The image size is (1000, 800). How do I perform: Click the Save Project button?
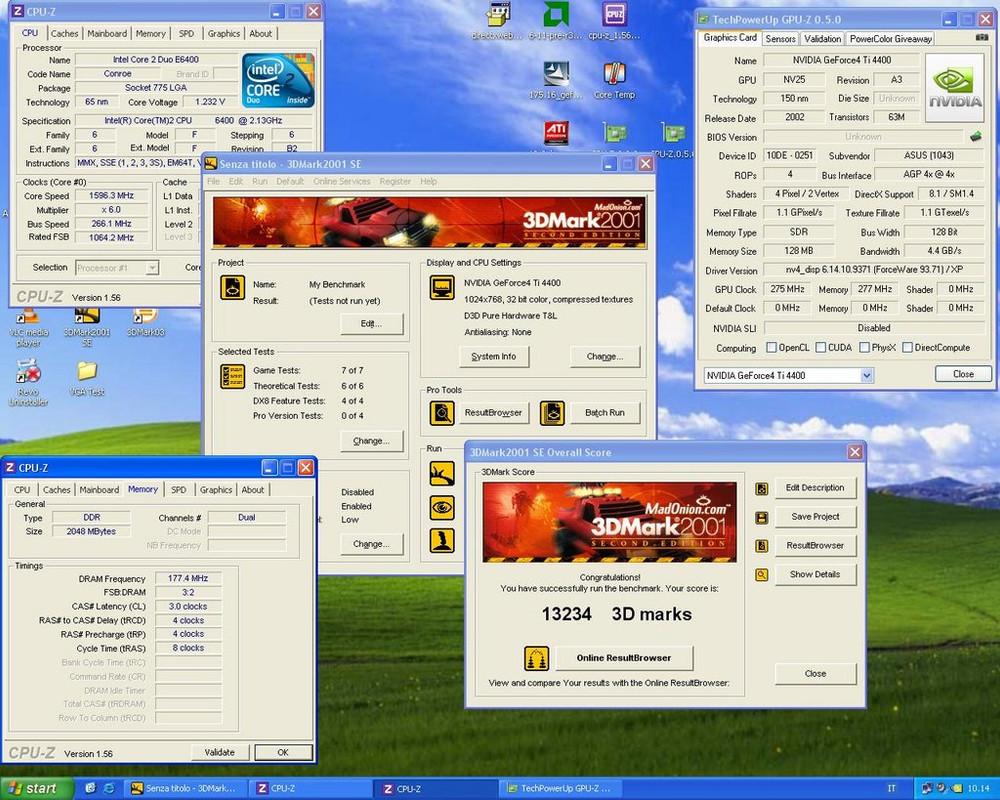(815, 517)
